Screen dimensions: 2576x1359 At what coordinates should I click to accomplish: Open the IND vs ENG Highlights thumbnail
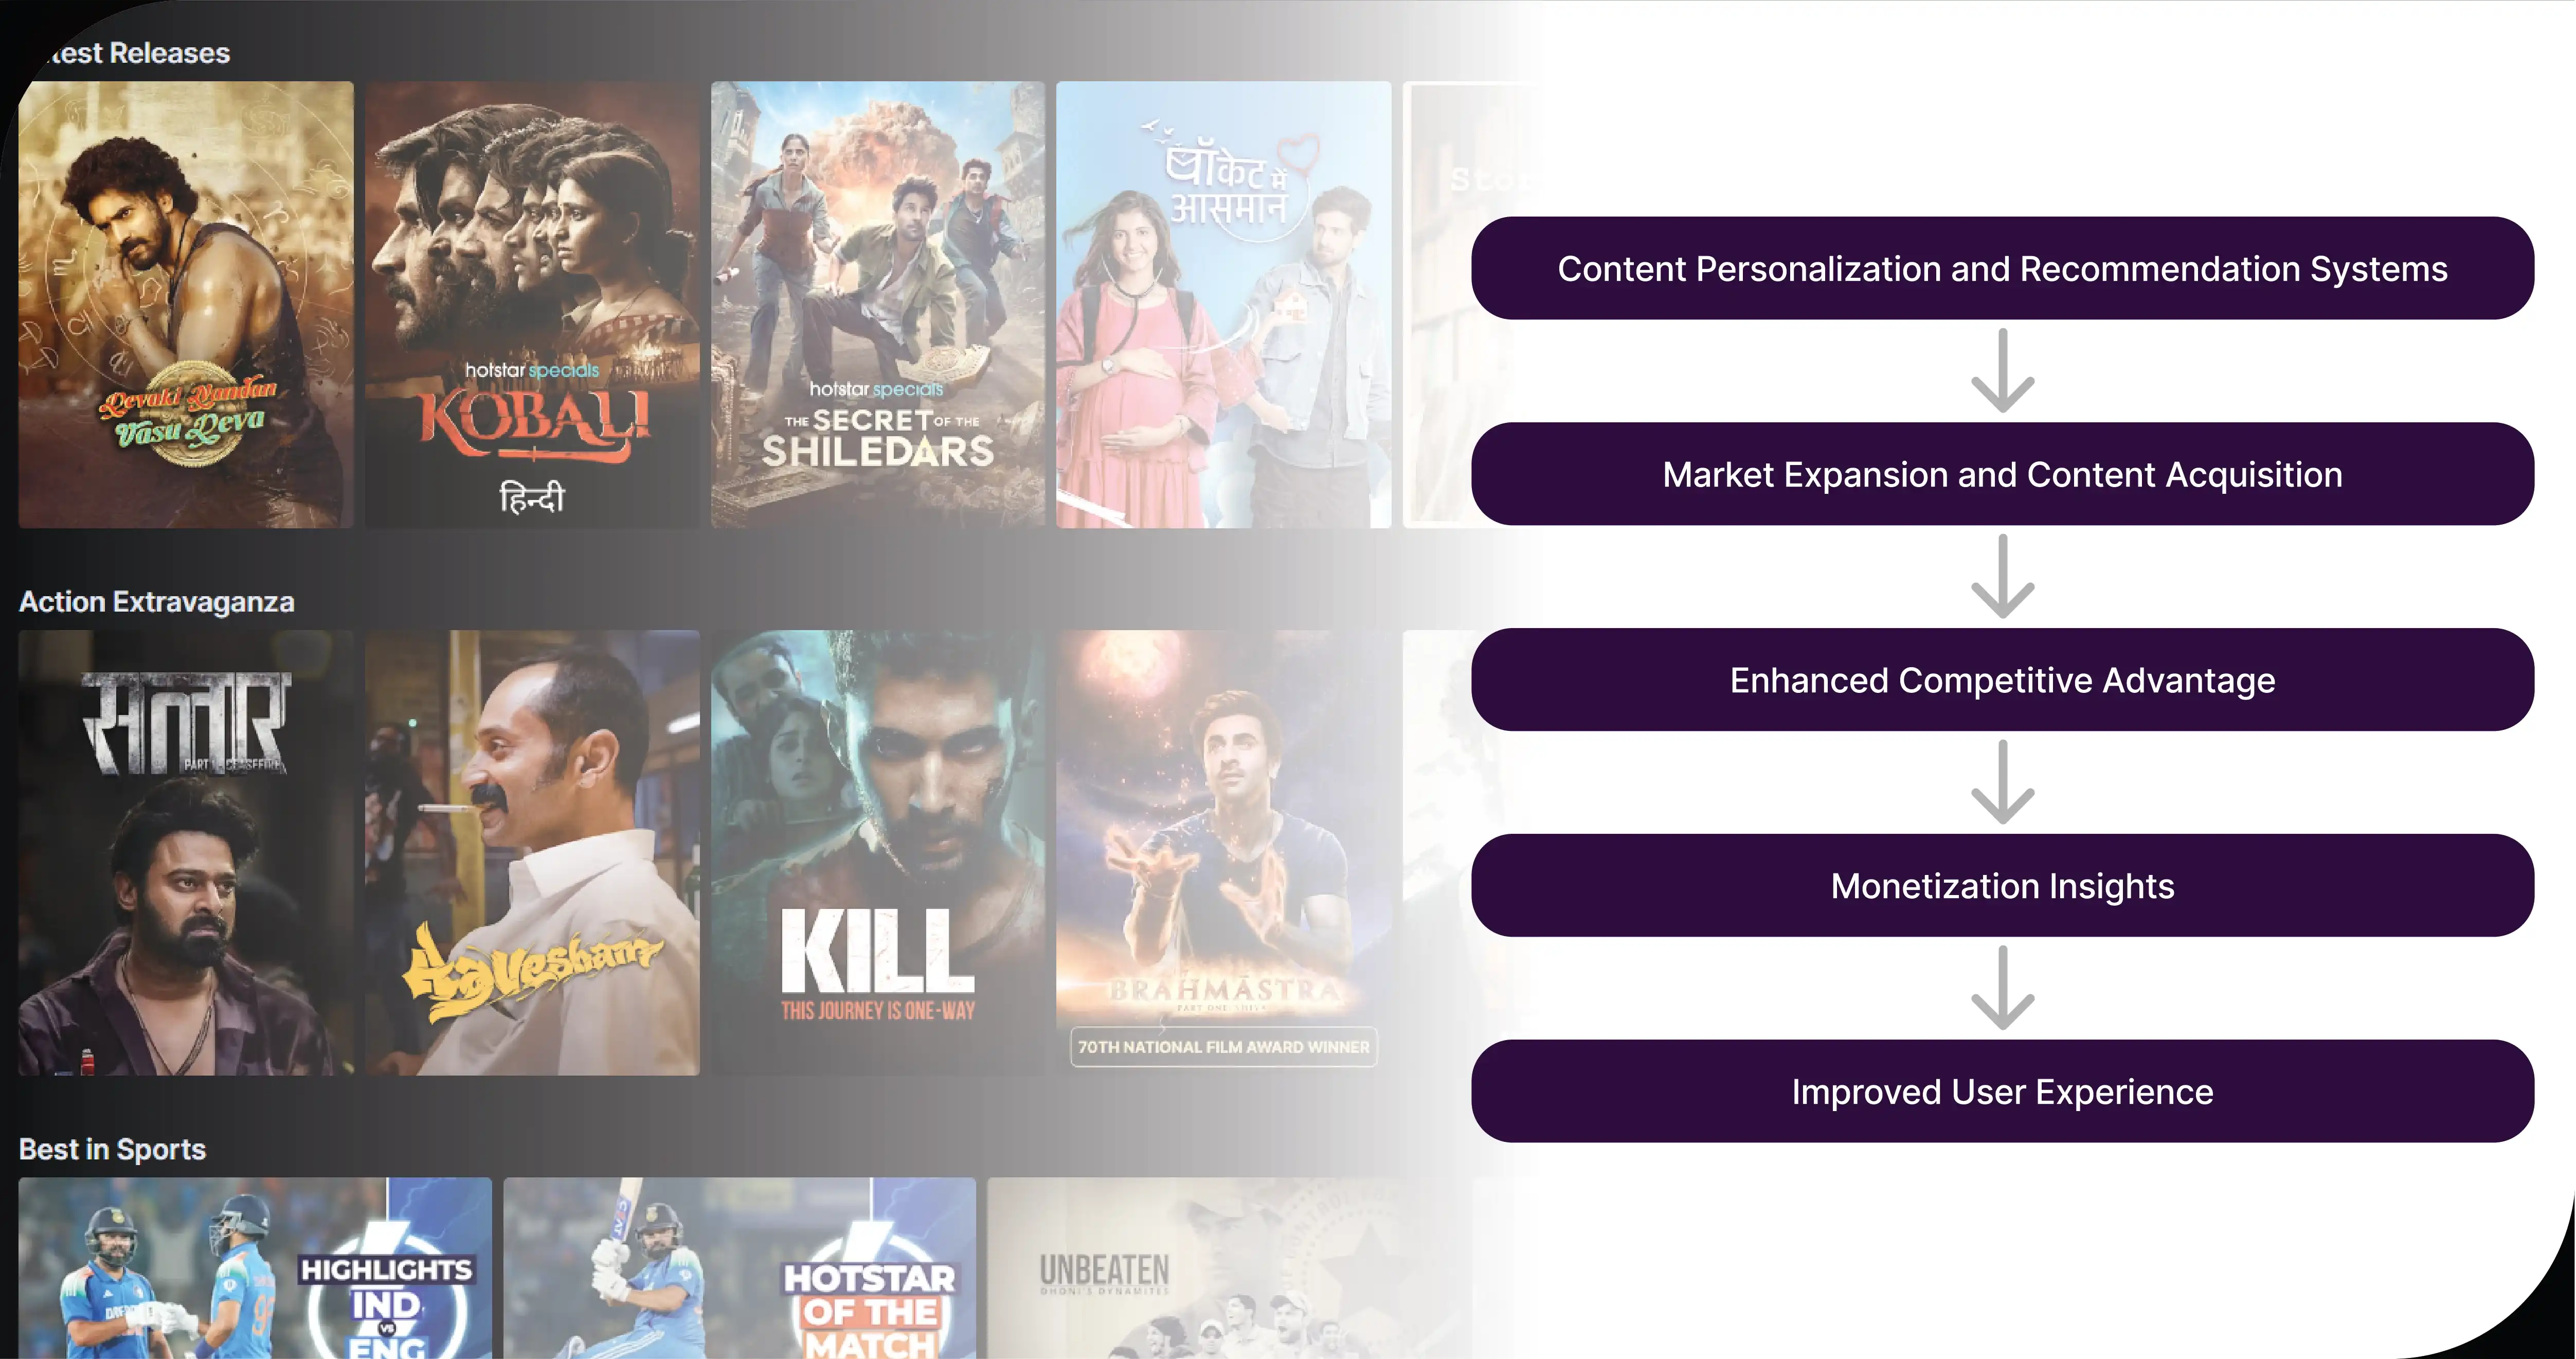pyautogui.click(x=255, y=1268)
